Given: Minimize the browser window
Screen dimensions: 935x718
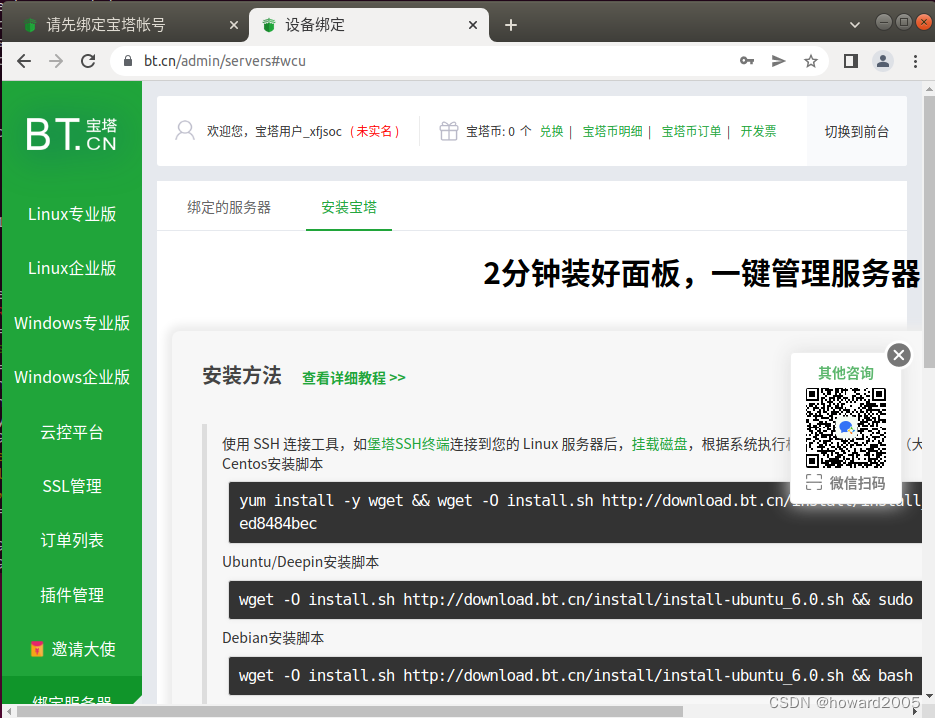Looking at the screenshot, I should click(x=884, y=23).
